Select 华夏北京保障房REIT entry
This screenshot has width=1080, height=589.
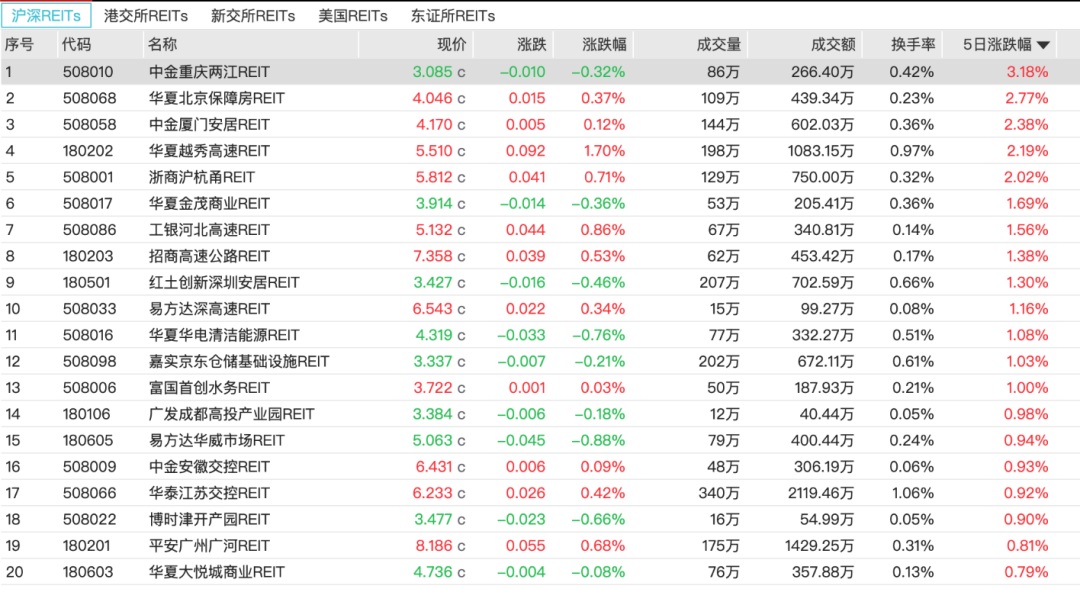tap(216, 98)
